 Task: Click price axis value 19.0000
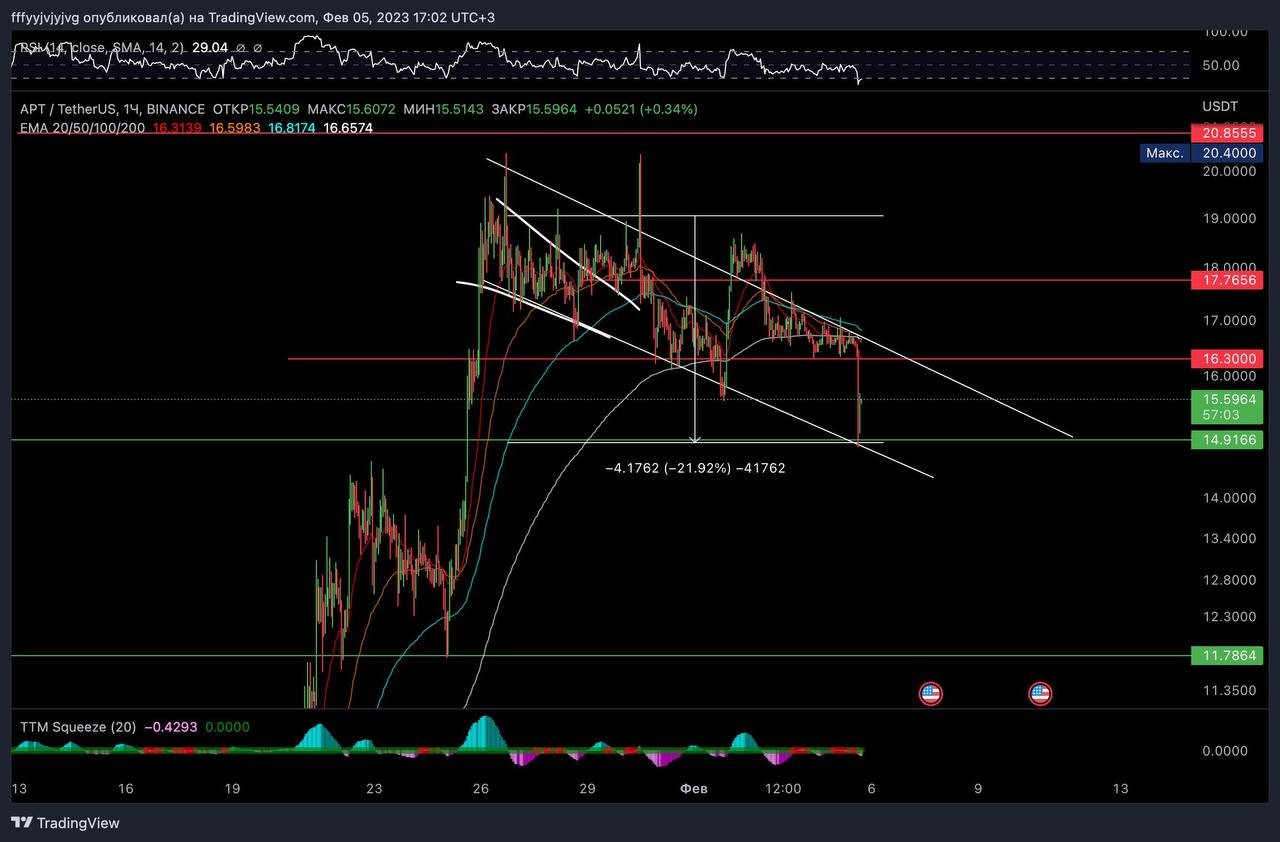pyautogui.click(x=1228, y=218)
